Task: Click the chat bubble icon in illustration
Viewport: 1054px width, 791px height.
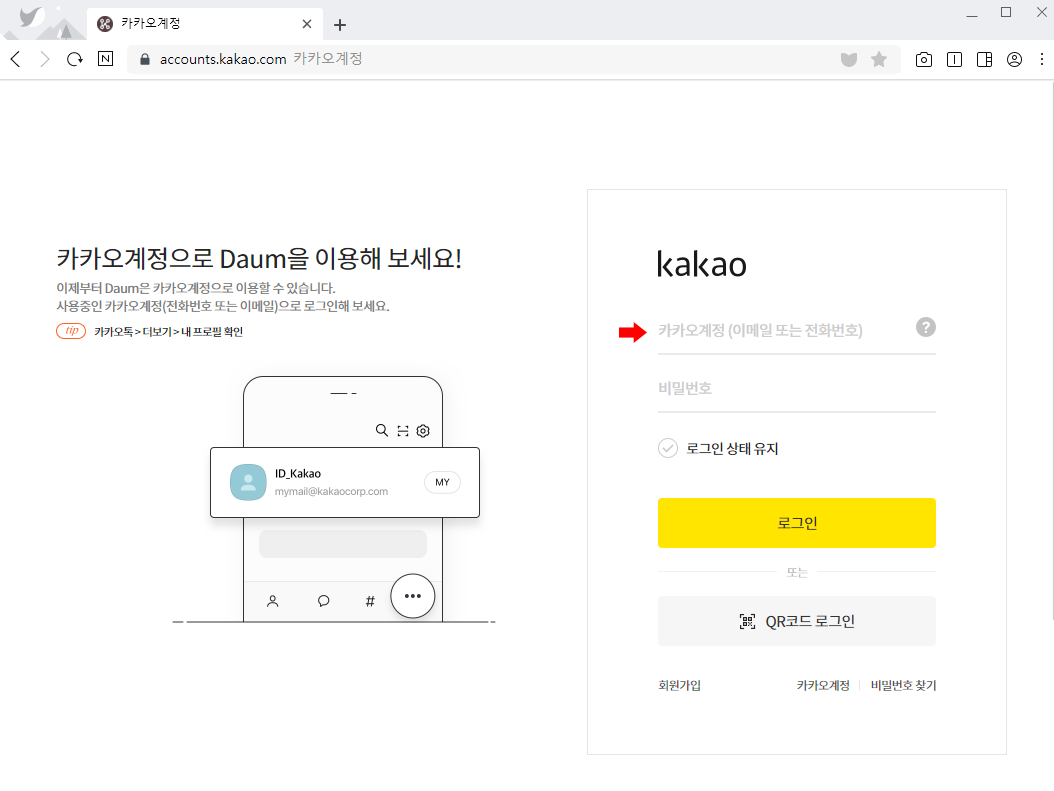Action: click(x=323, y=601)
